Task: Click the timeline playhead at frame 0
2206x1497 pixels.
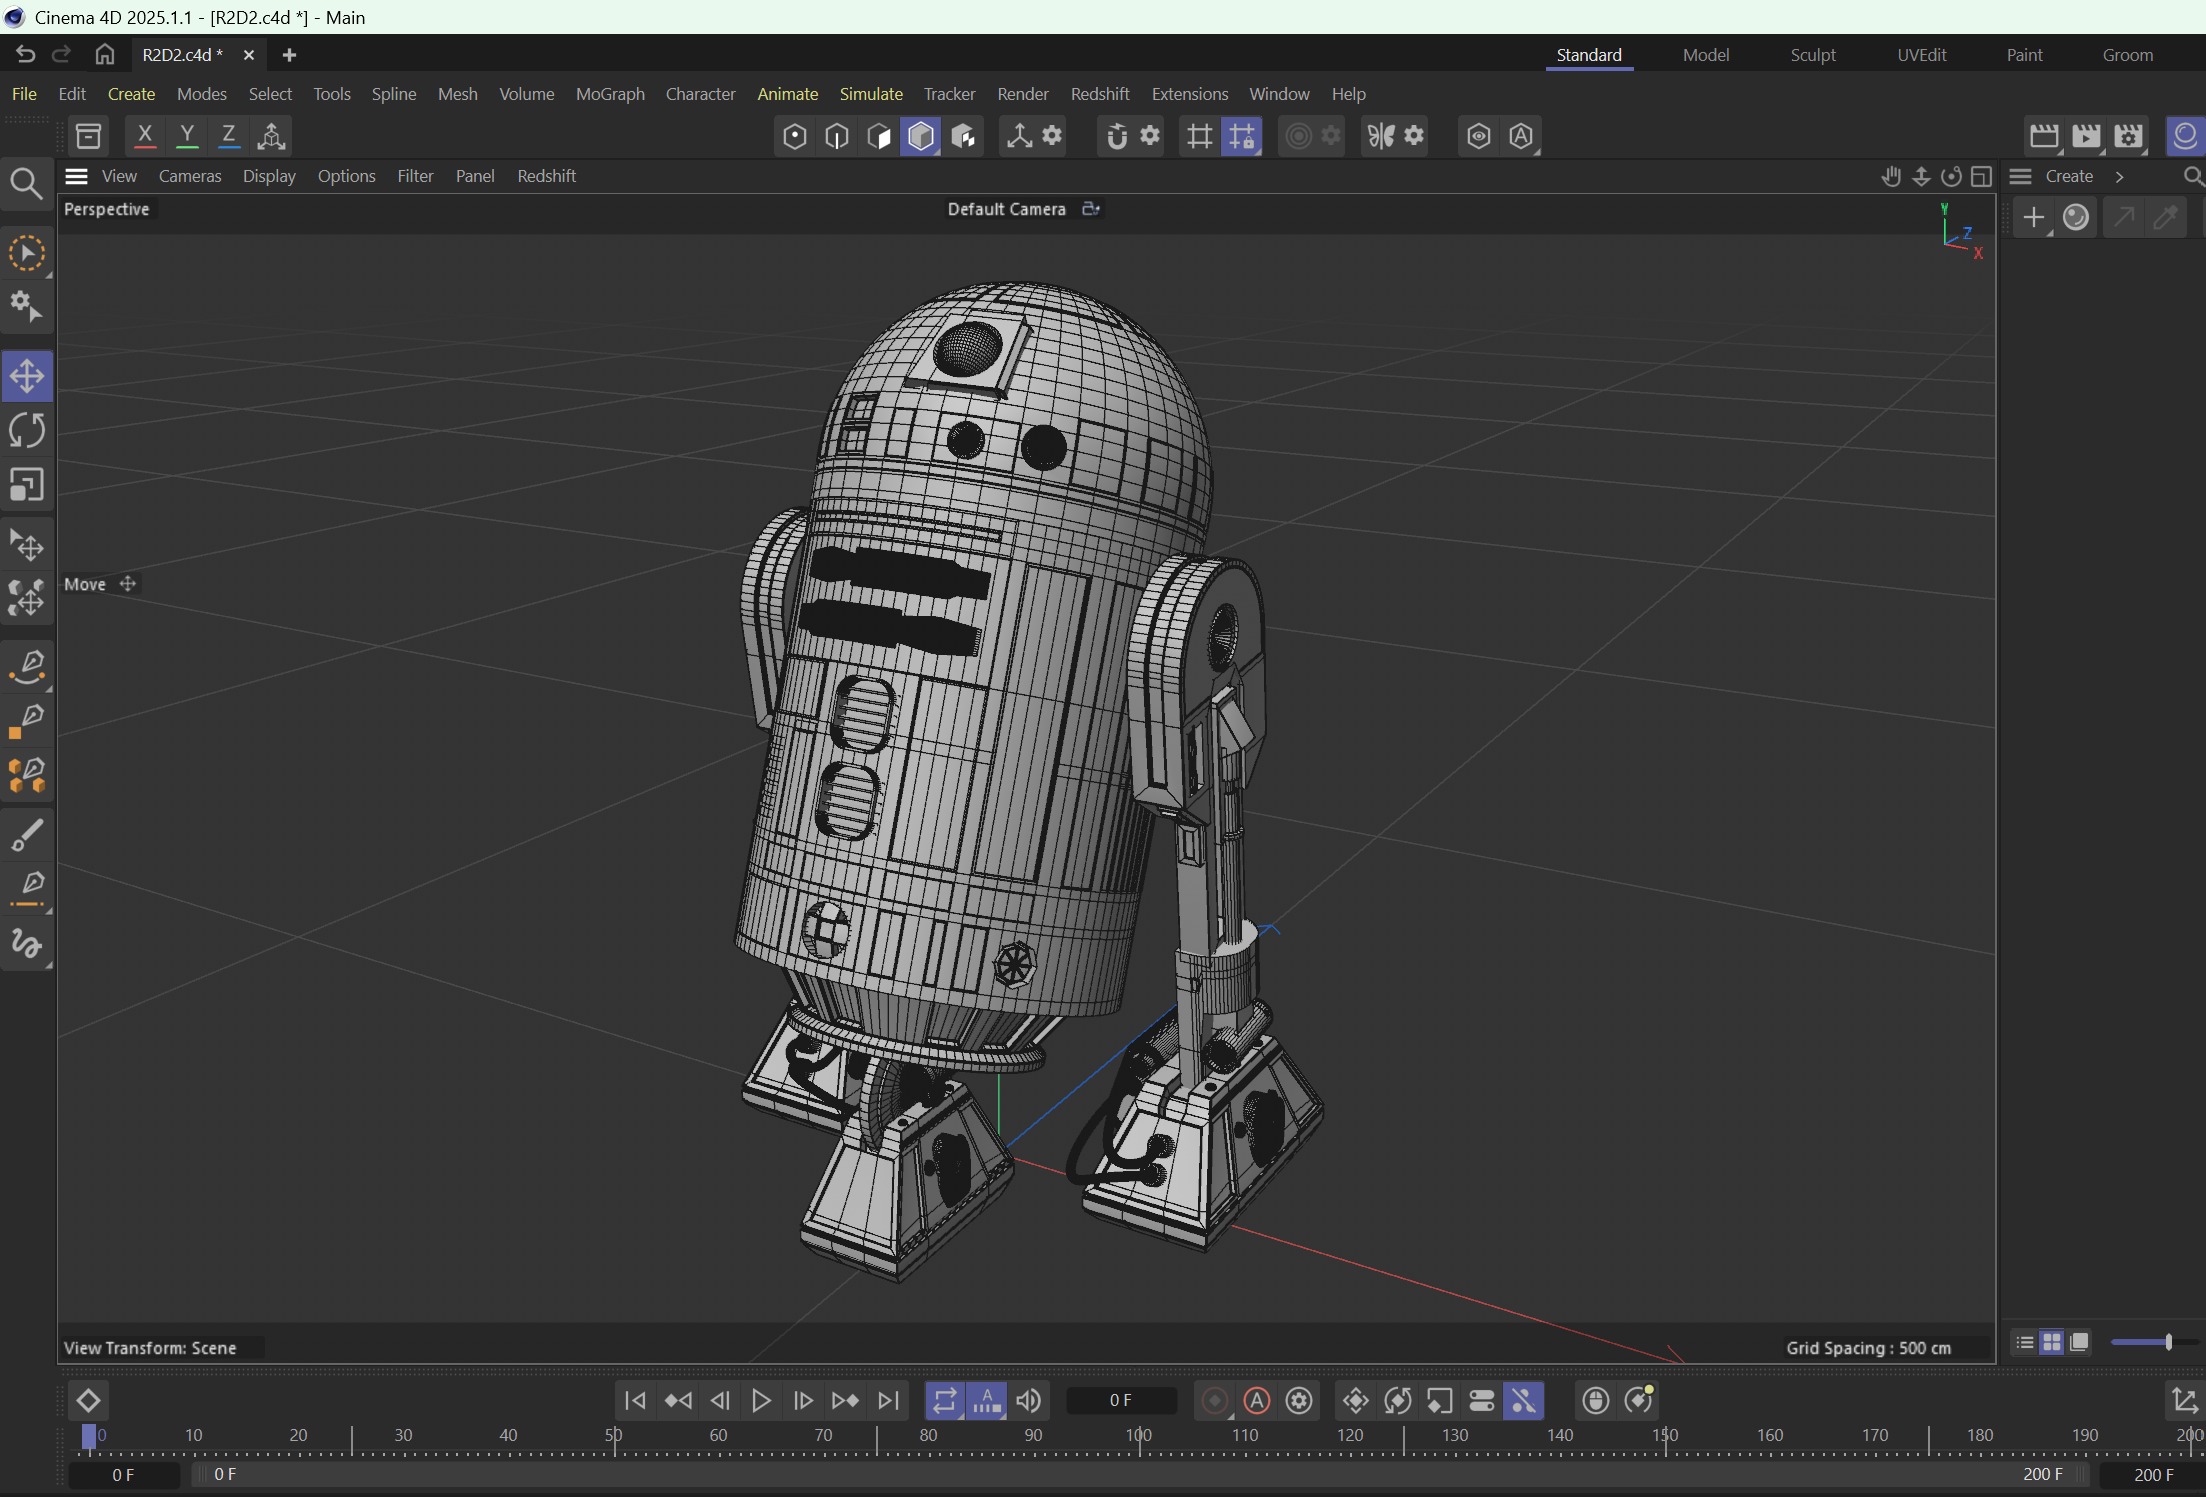Action: click(89, 1437)
